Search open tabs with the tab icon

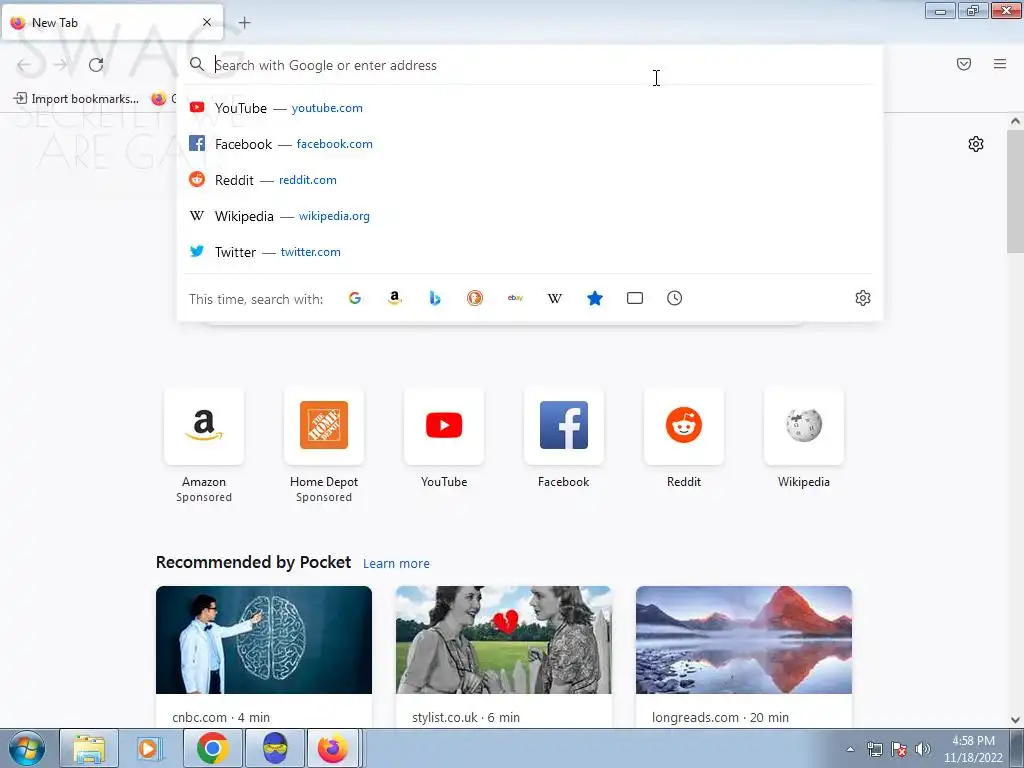pos(635,298)
